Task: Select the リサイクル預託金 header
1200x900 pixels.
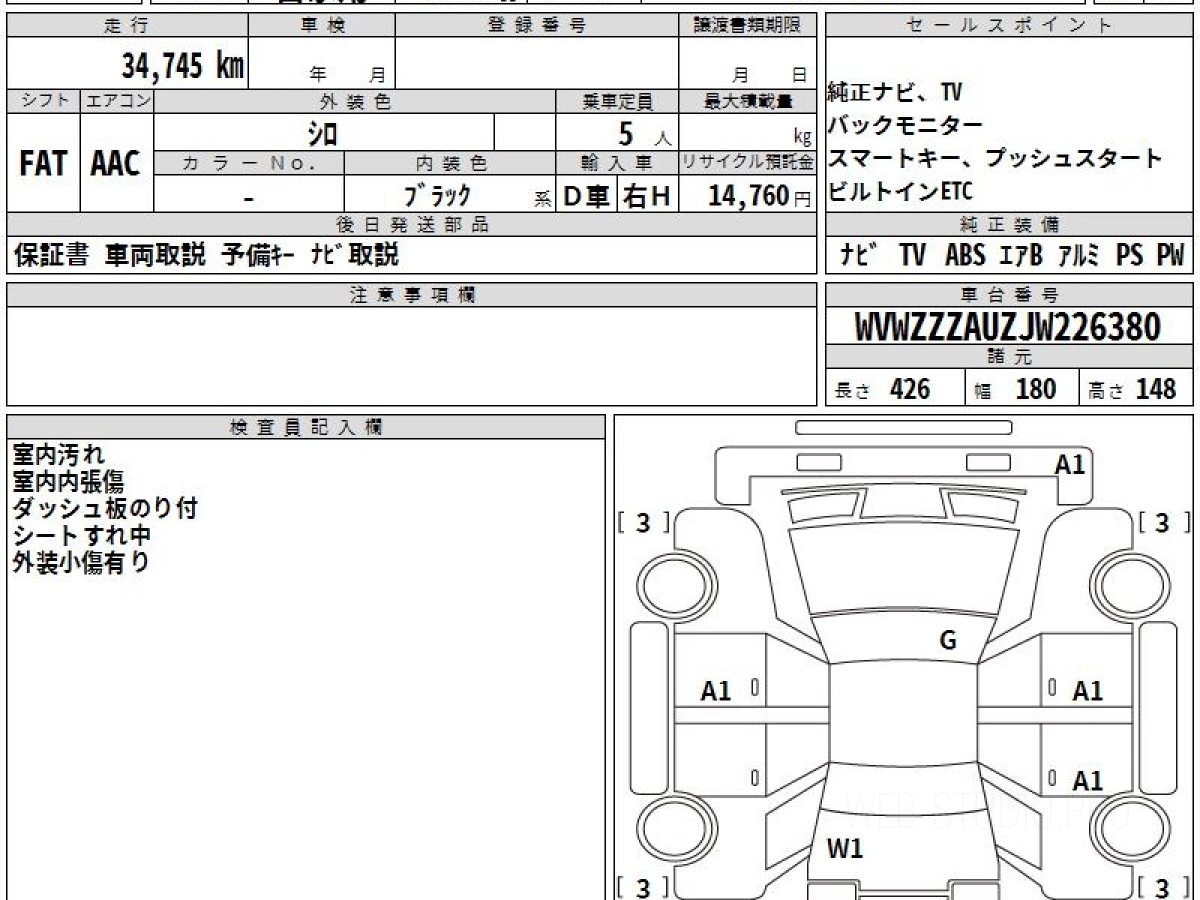Action: (748, 163)
